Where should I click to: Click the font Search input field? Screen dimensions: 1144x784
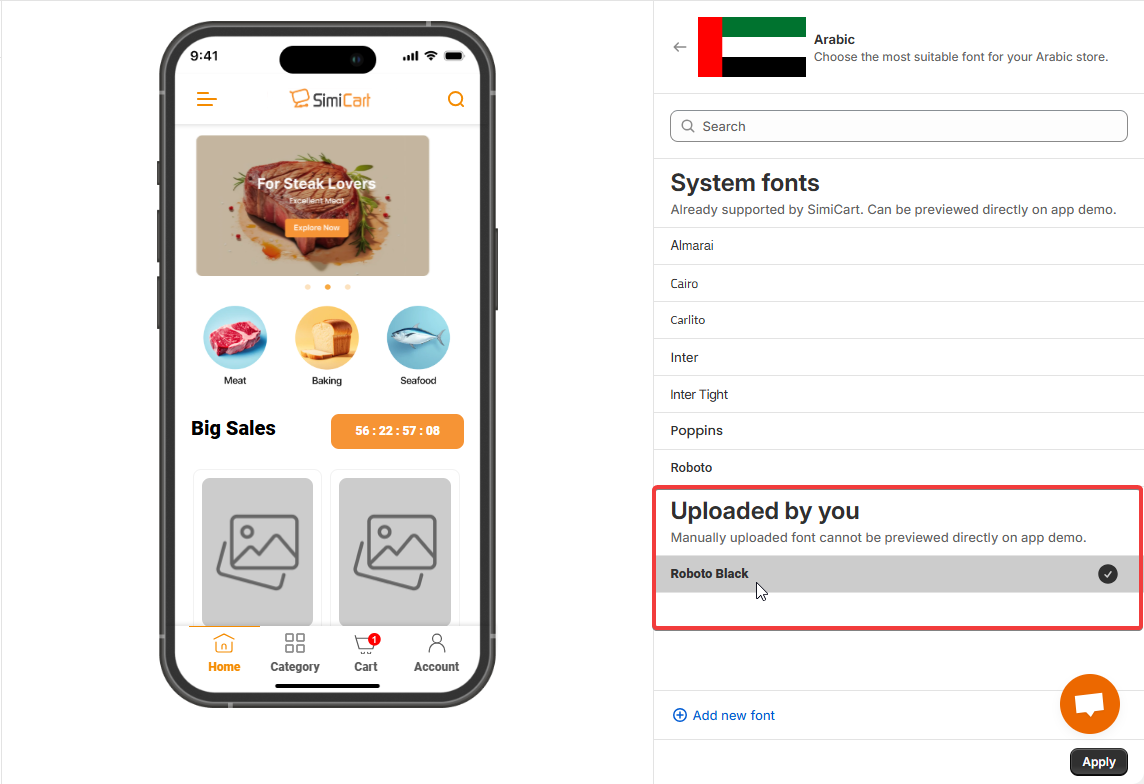[898, 126]
